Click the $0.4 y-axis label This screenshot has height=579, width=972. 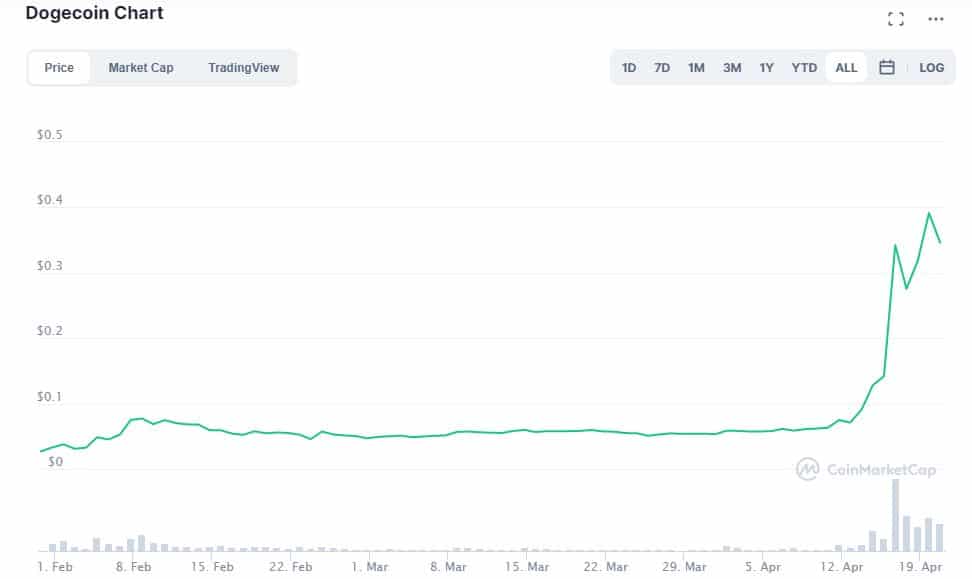click(x=50, y=200)
